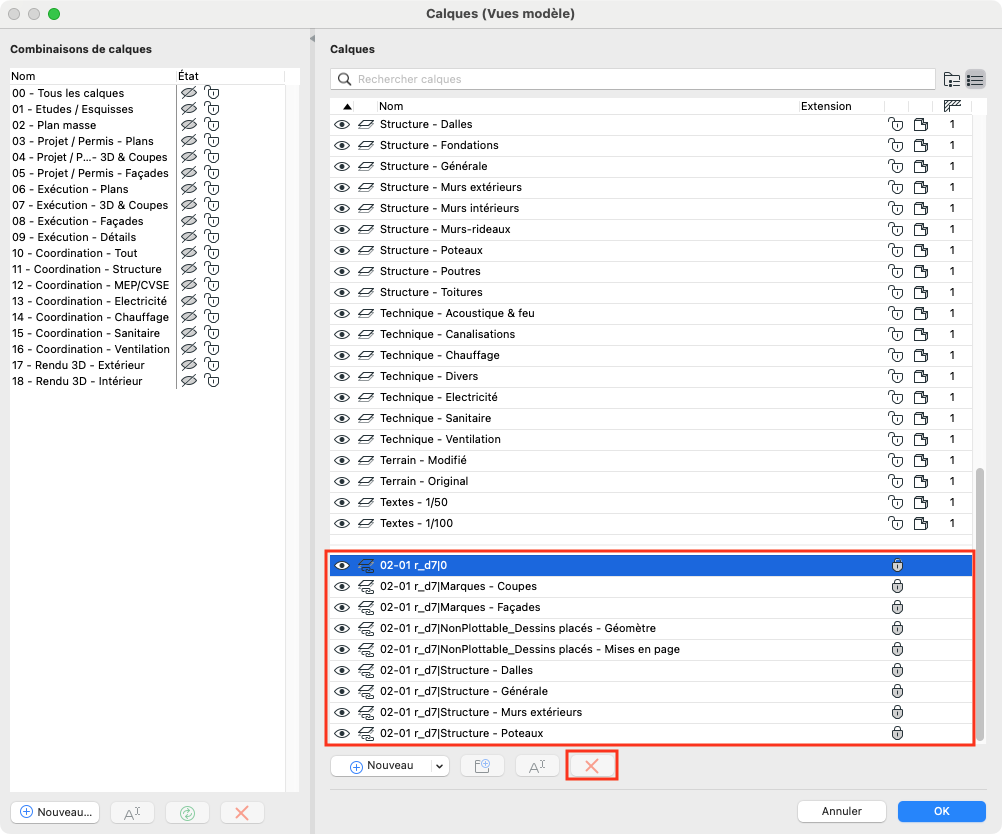Confirm with the OK button
This screenshot has height=834, width=1002.
(x=941, y=811)
